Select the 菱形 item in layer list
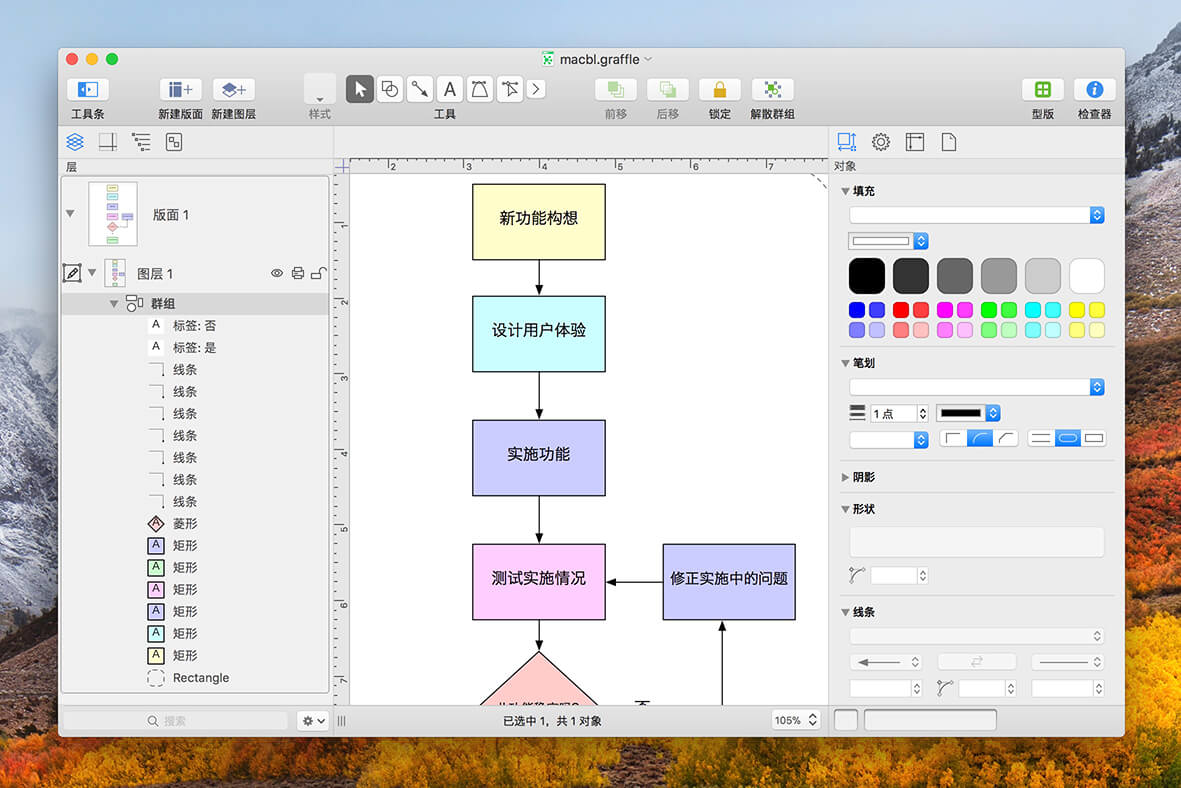The width and height of the screenshot is (1181, 788). pos(185,524)
